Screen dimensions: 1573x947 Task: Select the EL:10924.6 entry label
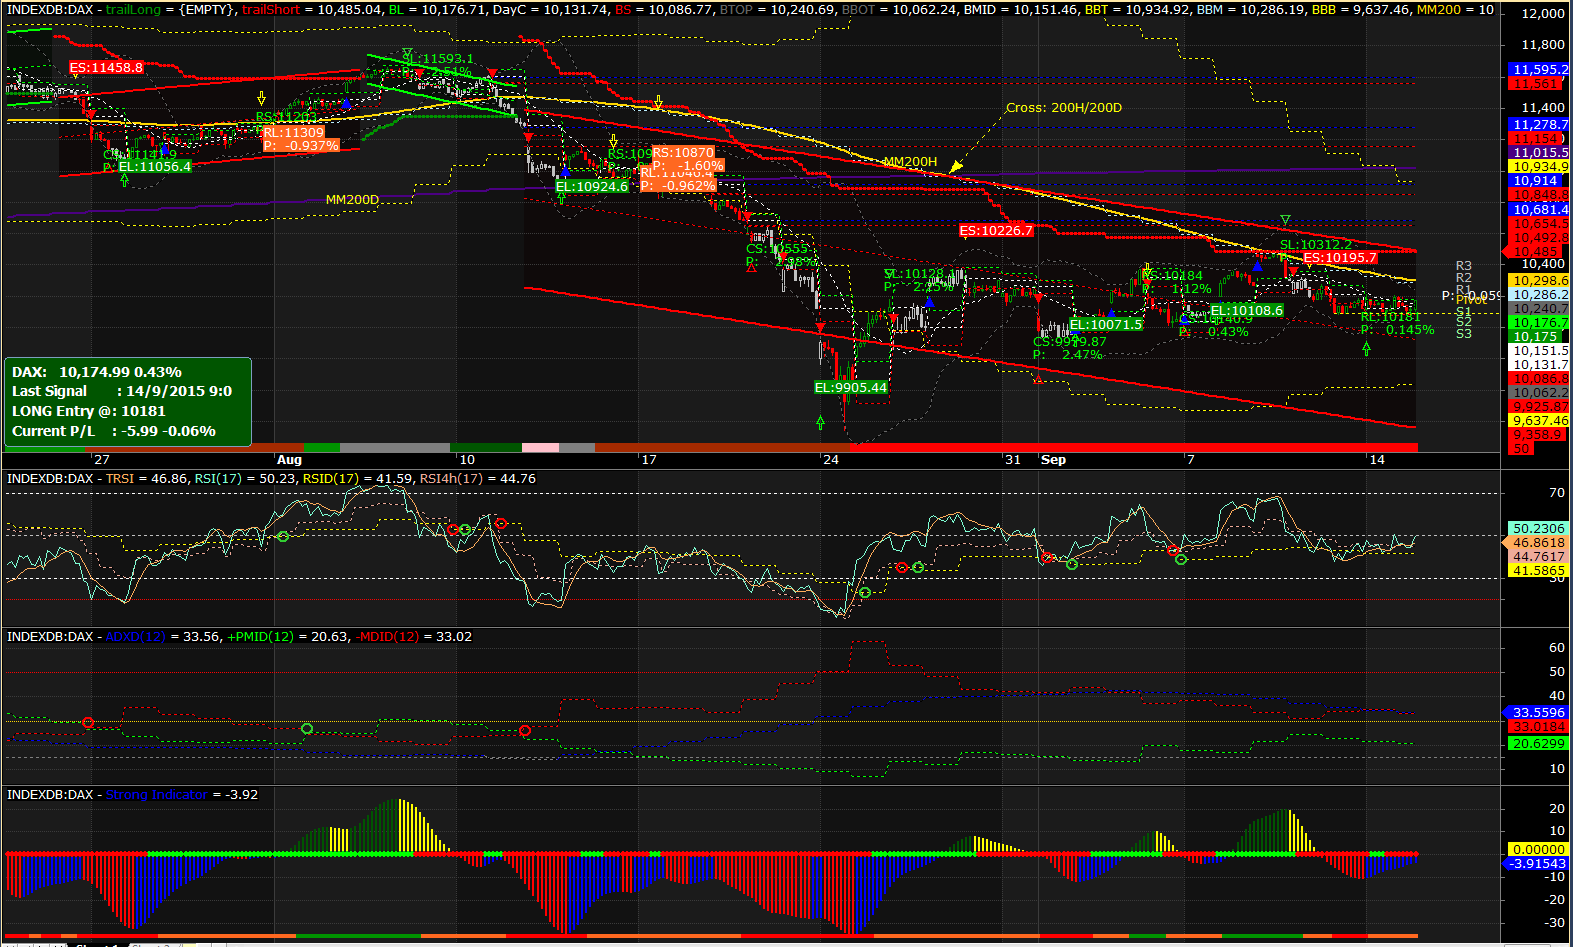pos(592,187)
